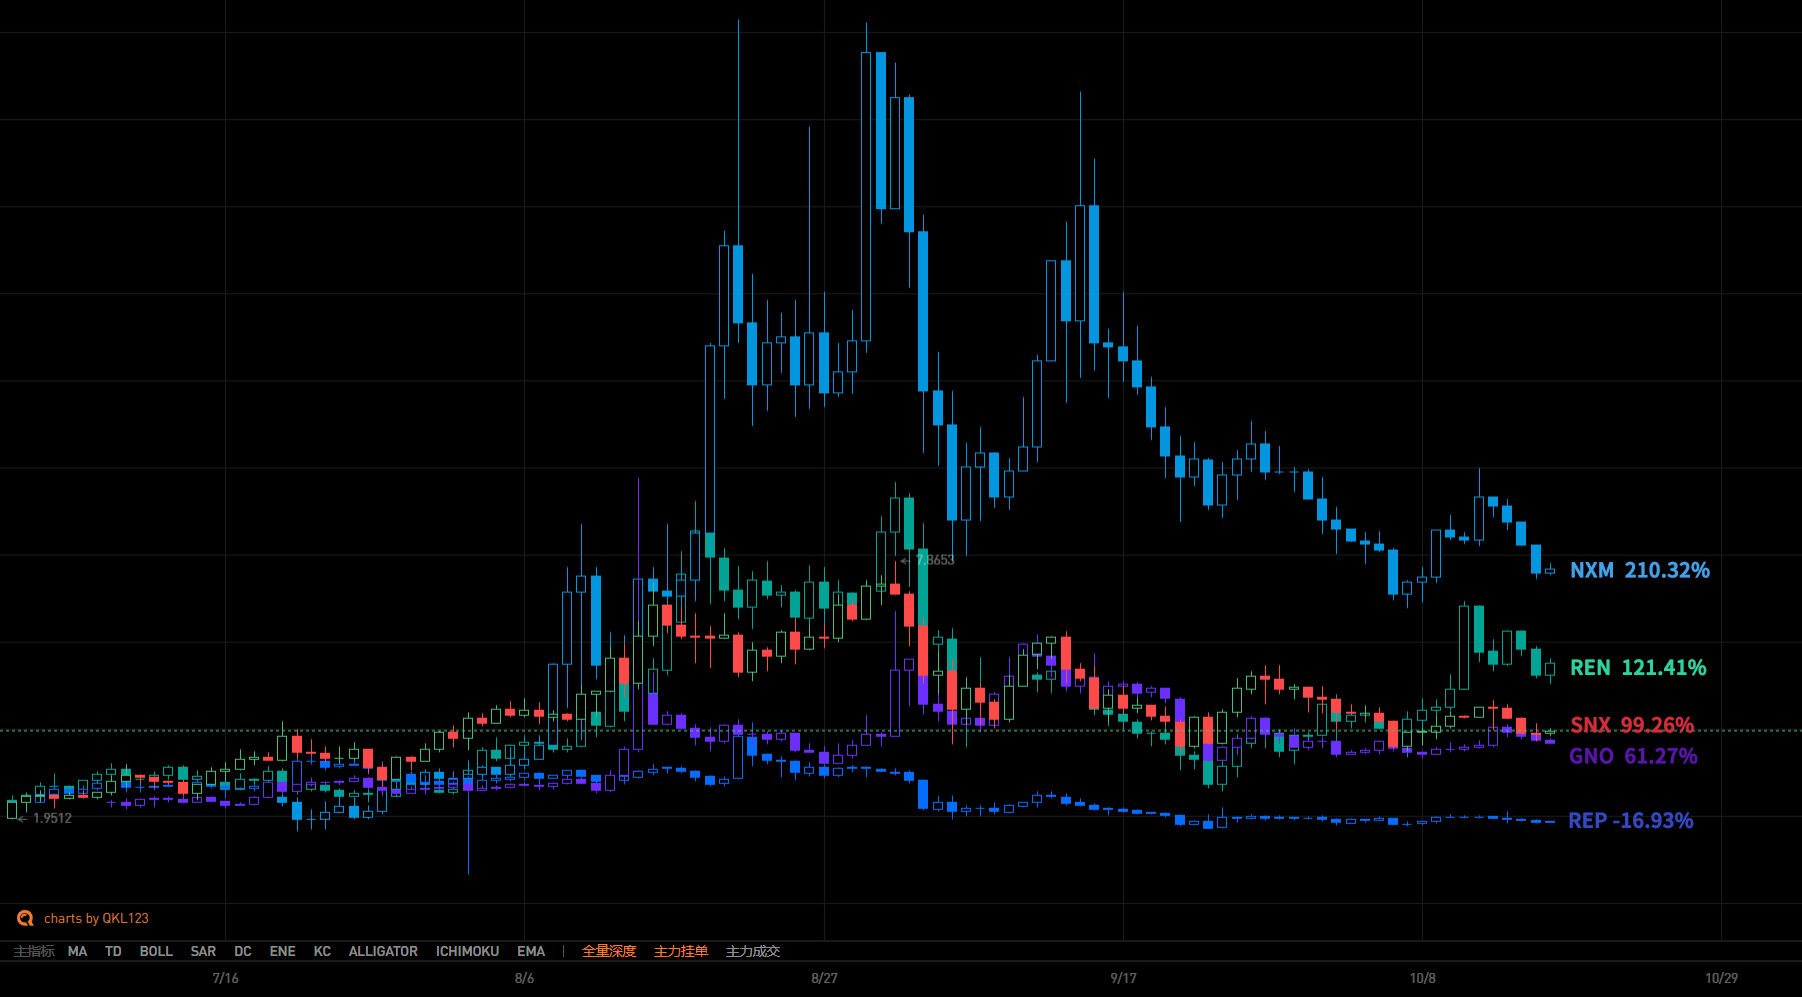
Task: Open the charts by QKL123 link
Action: pos(96,918)
